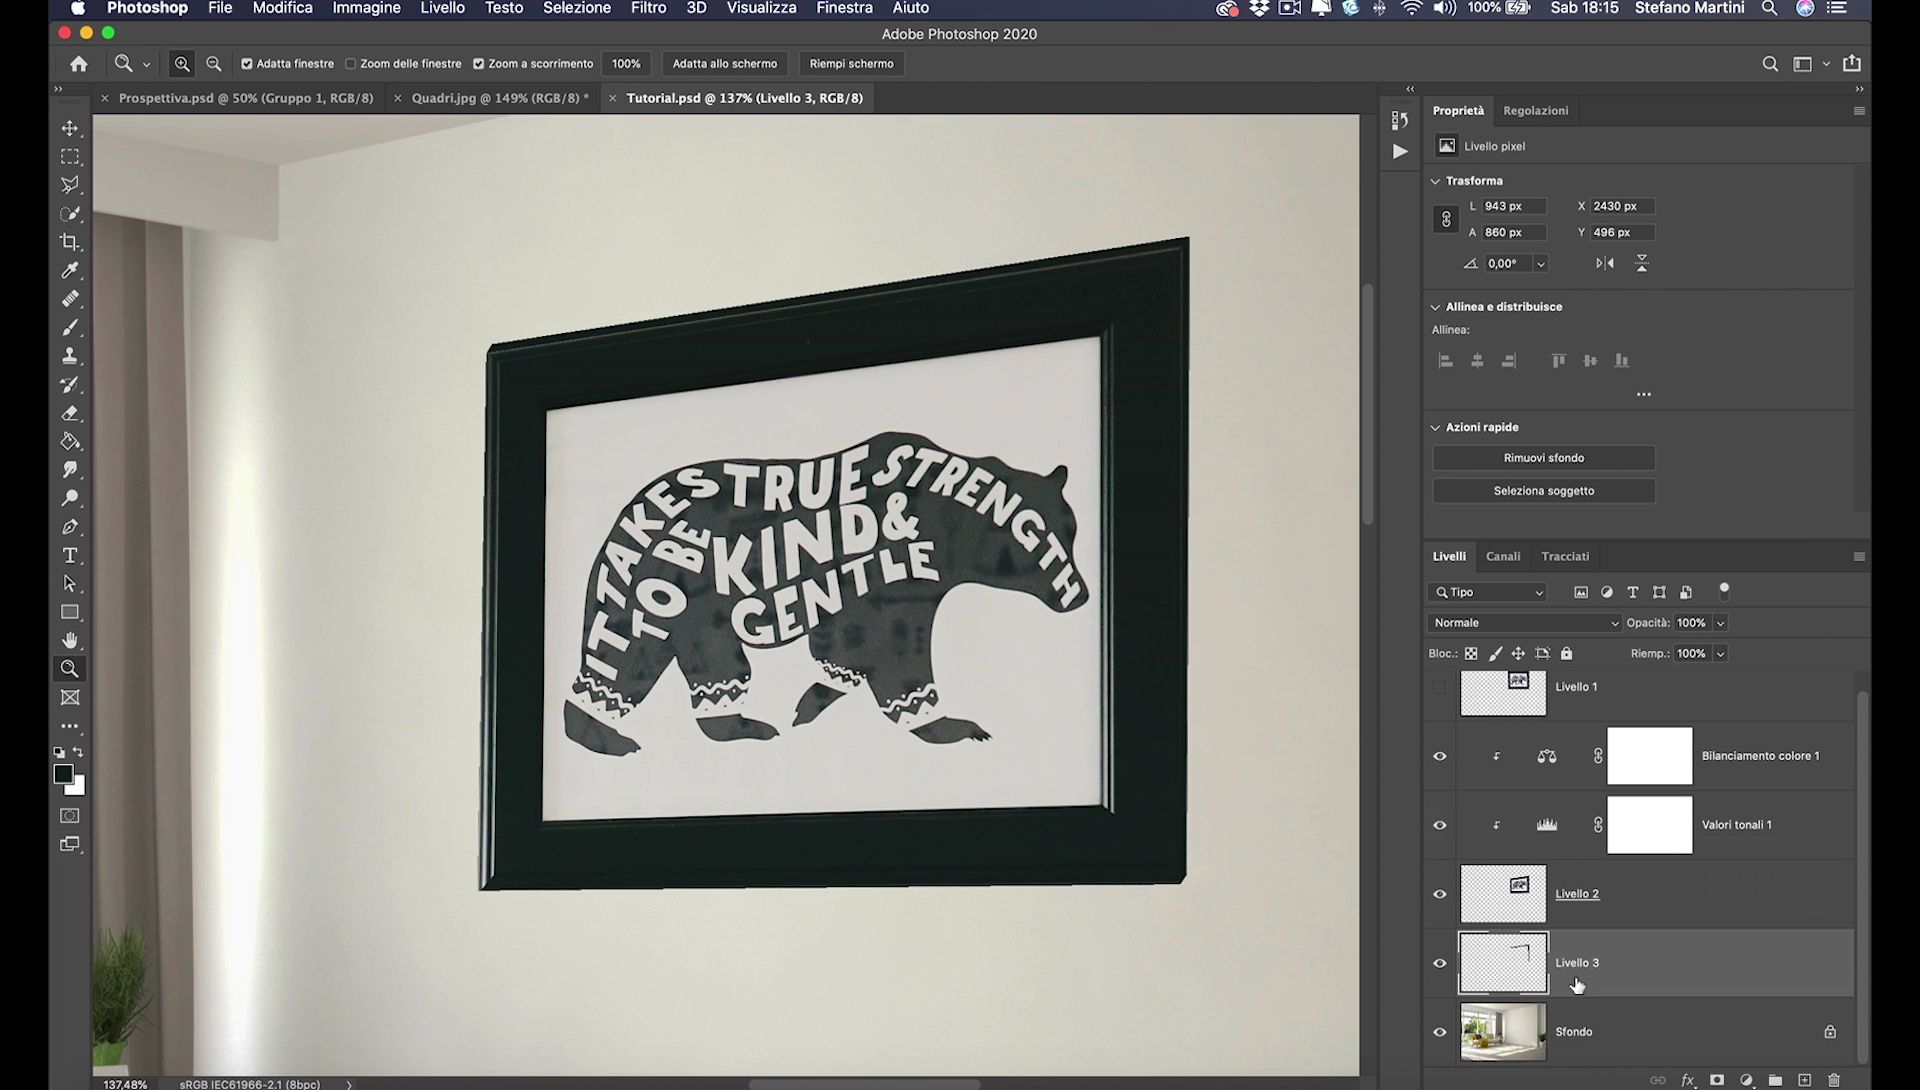1920x1090 pixels.
Task: Select the Eyedropper tool
Action: coord(70,271)
